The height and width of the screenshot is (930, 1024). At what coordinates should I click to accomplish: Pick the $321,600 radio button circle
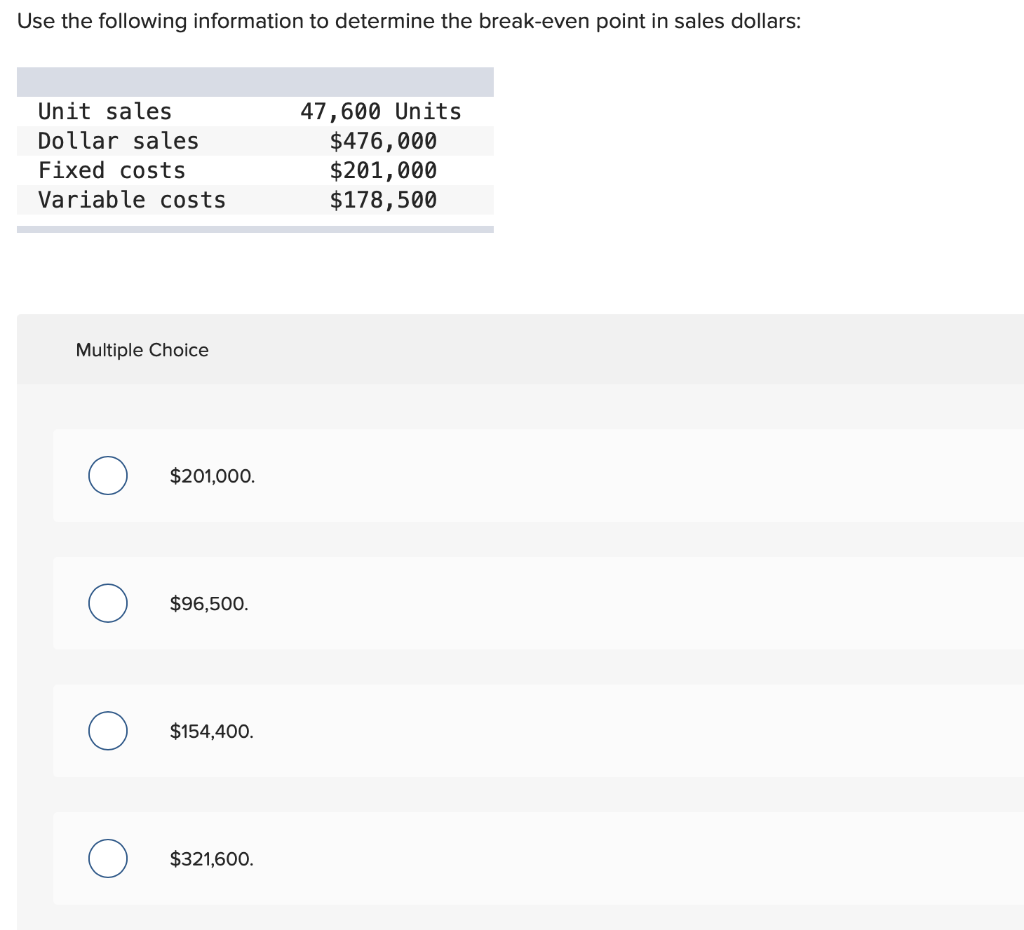[107, 859]
